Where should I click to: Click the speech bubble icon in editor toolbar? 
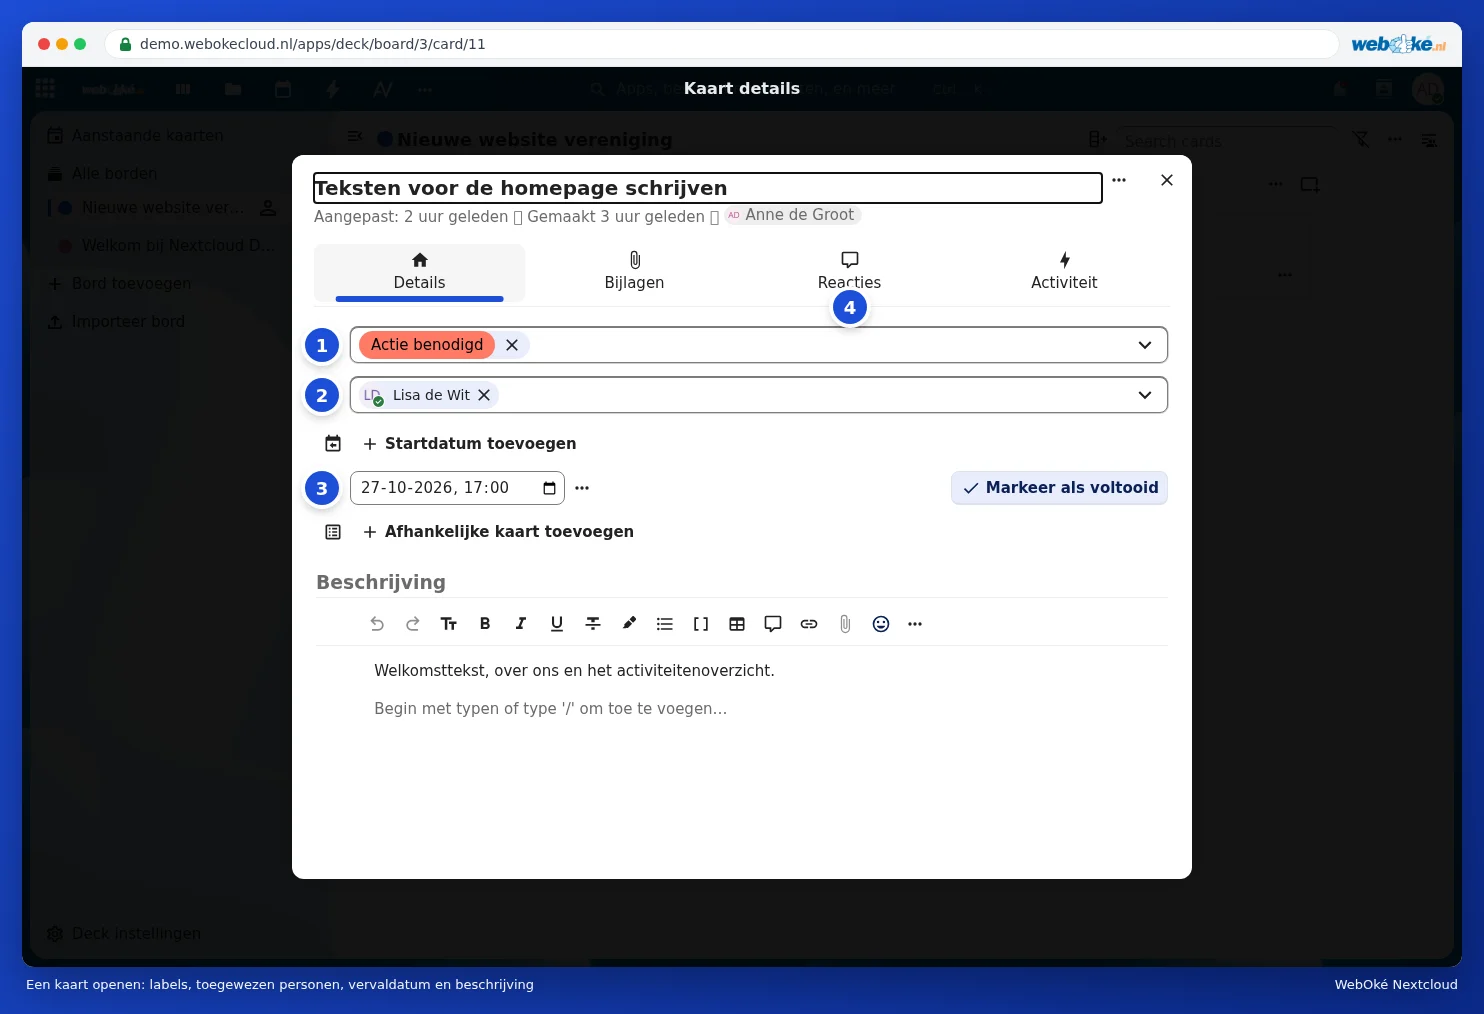point(773,624)
